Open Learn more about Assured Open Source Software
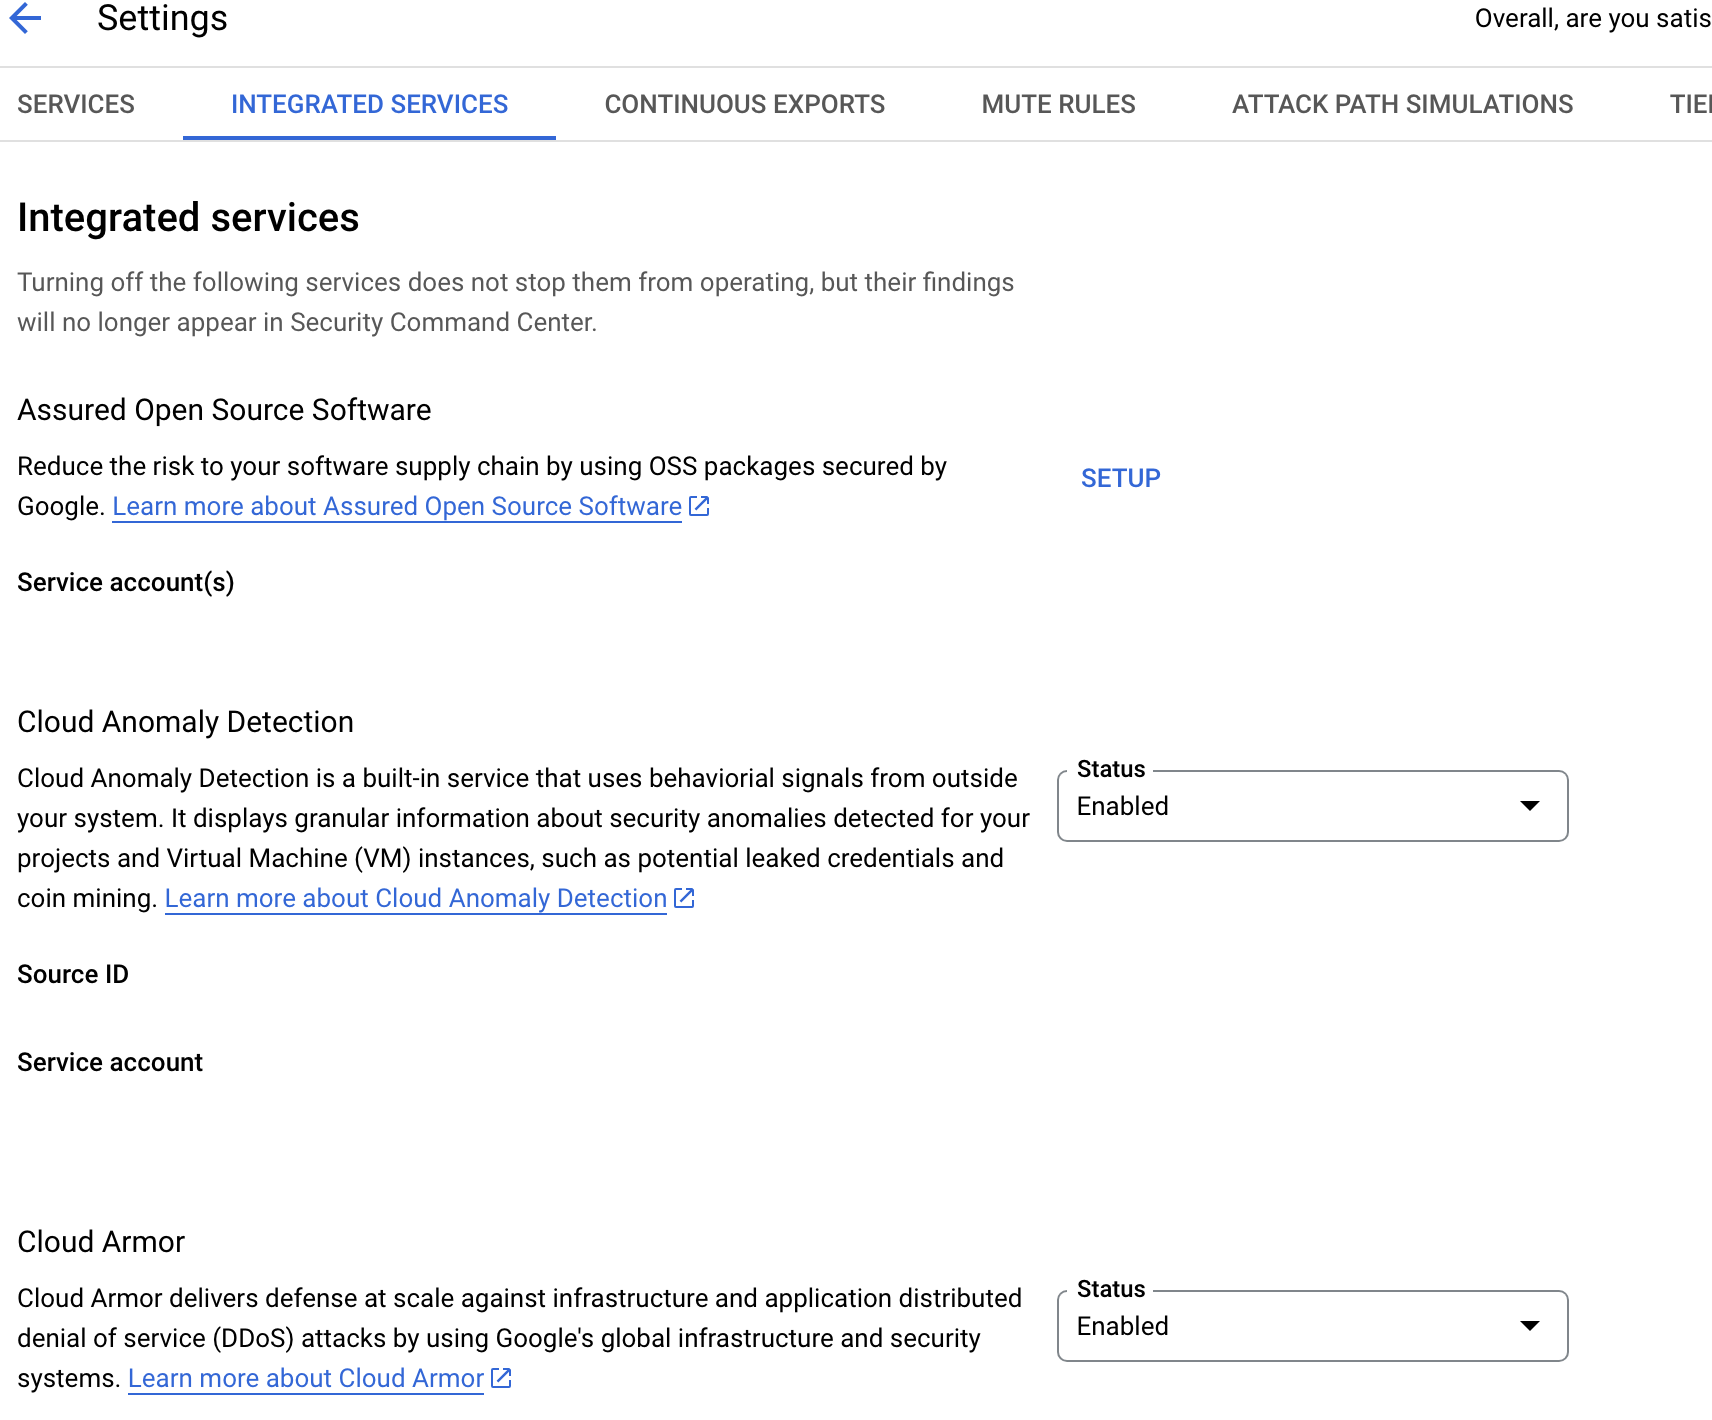1712x1420 pixels. 397,506
